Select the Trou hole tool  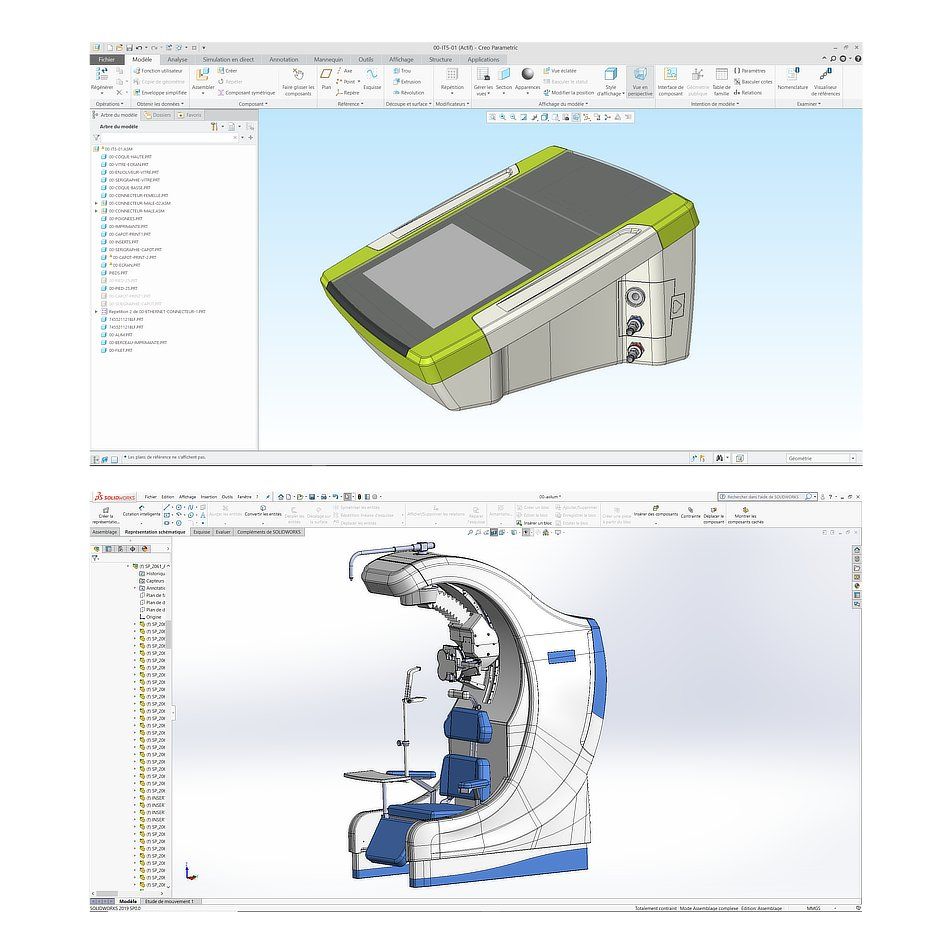[x=402, y=71]
